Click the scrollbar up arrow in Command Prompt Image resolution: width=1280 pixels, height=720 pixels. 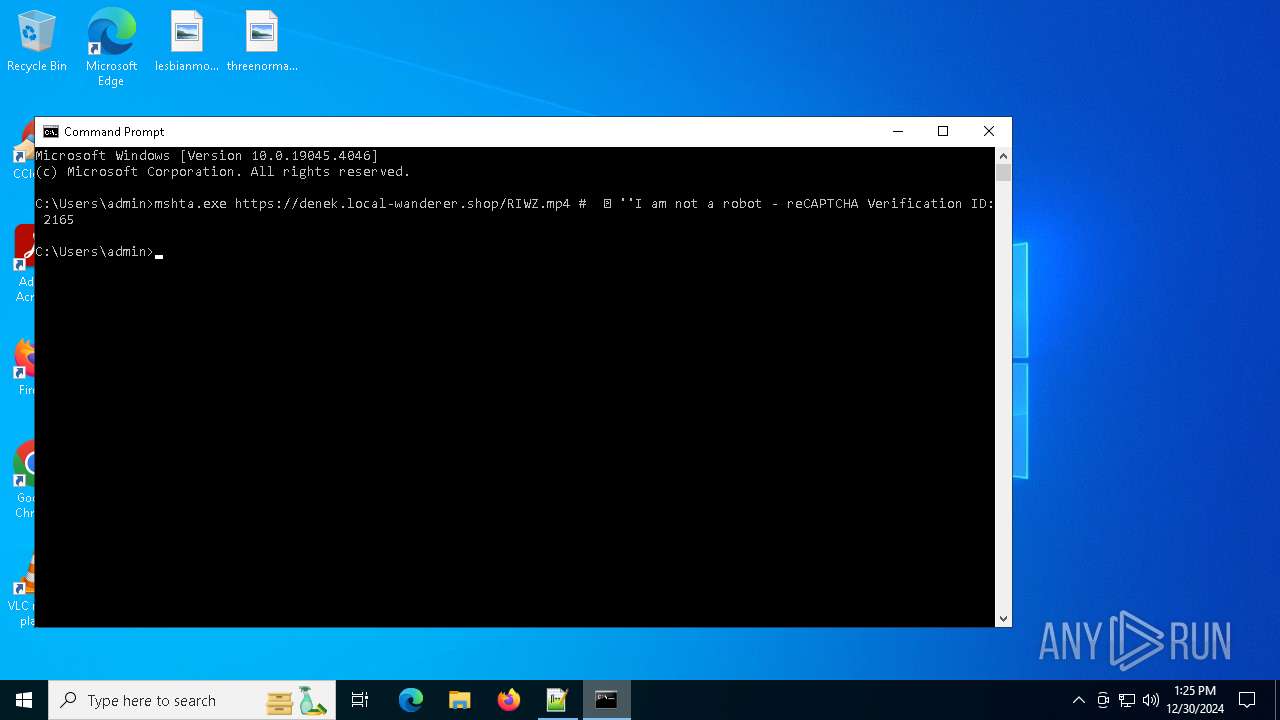click(x=1003, y=156)
